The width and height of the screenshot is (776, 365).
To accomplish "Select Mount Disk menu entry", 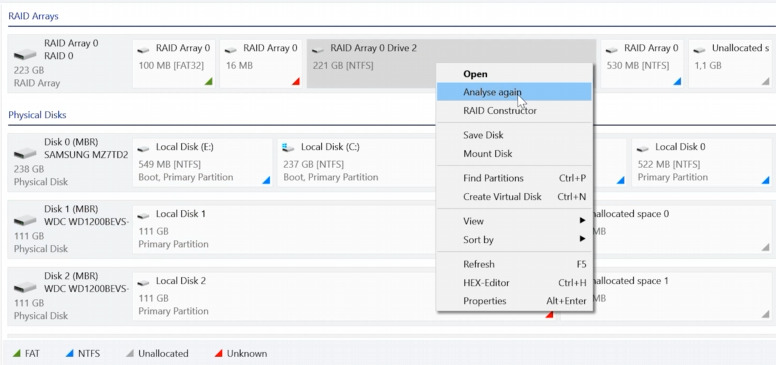I will tap(514, 154).
